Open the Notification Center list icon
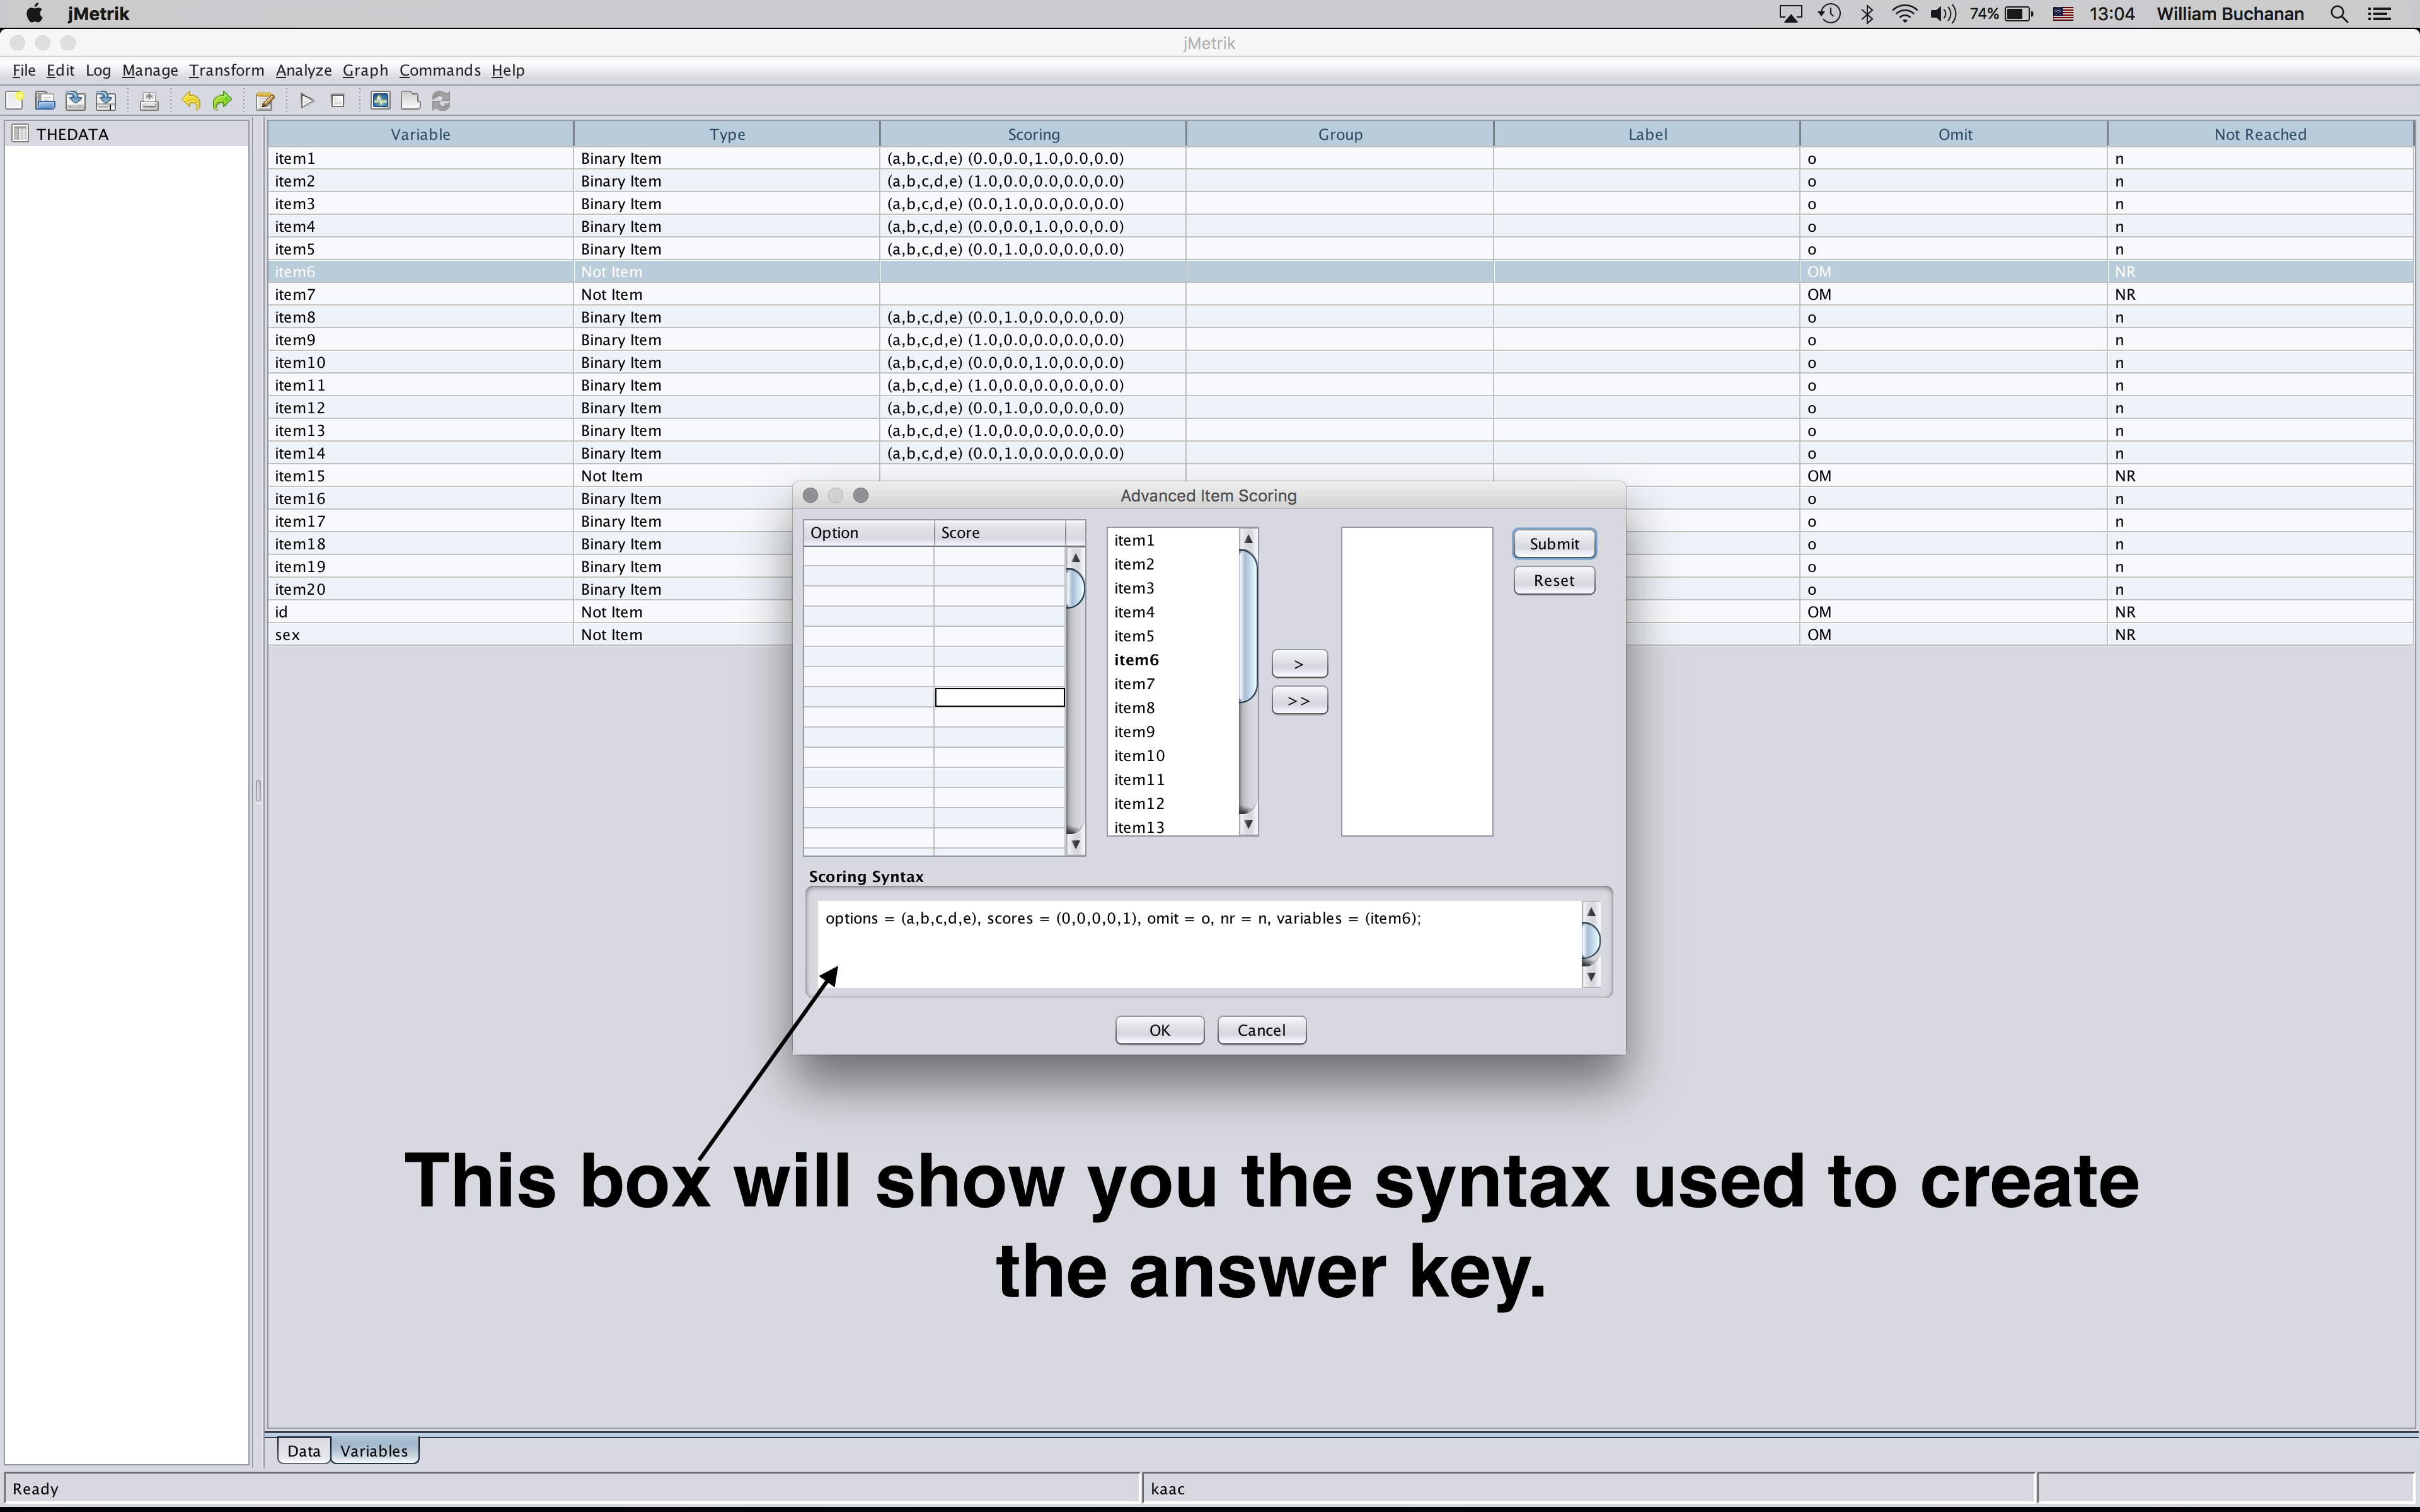 (2380, 14)
